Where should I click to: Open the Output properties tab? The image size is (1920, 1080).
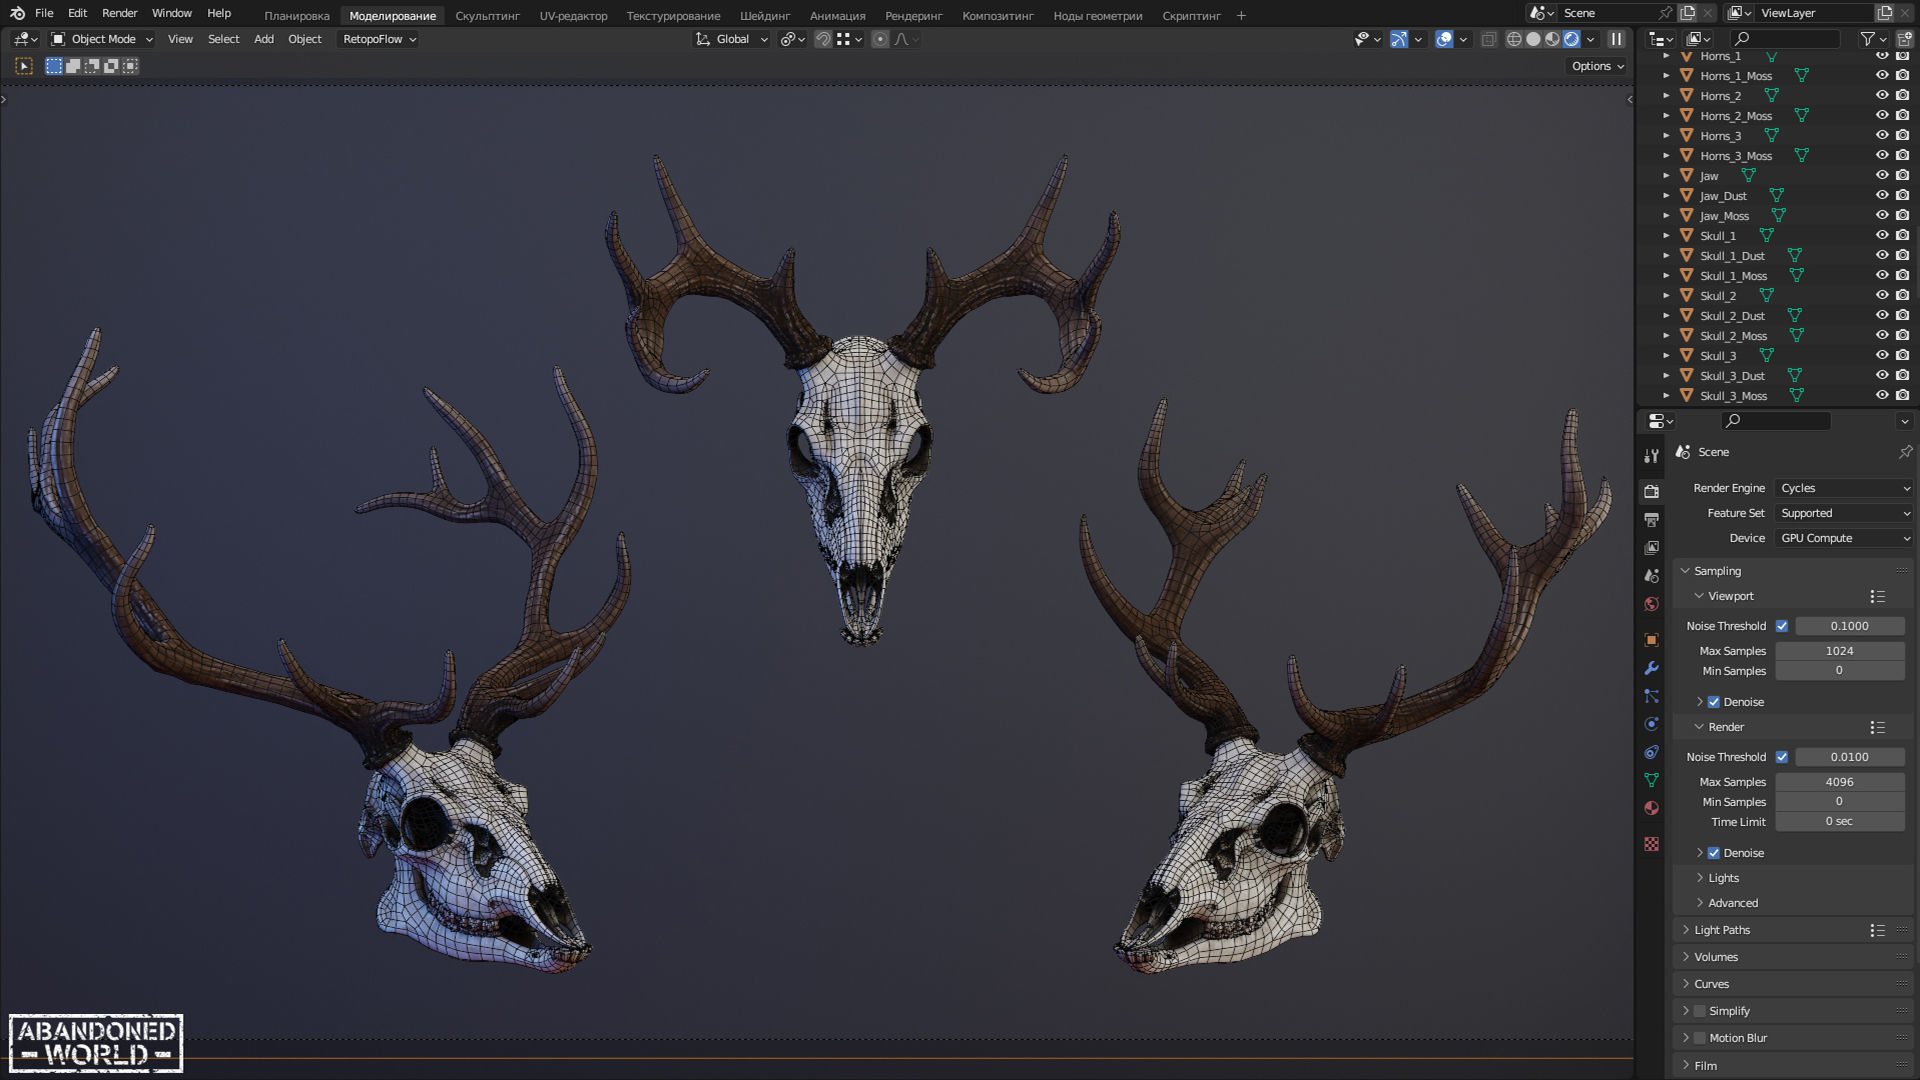pyautogui.click(x=1651, y=519)
